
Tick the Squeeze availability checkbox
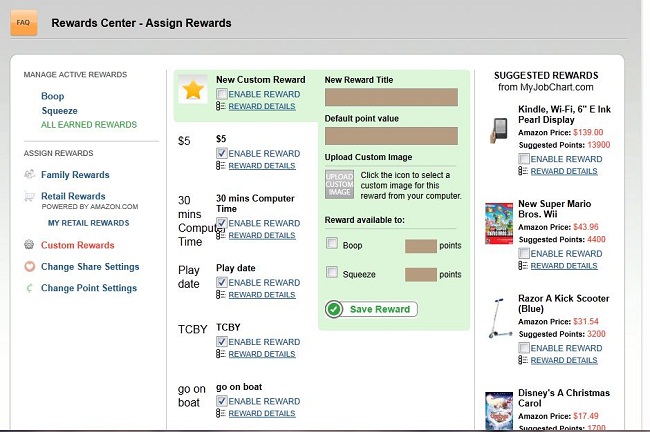tap(332, 272)
